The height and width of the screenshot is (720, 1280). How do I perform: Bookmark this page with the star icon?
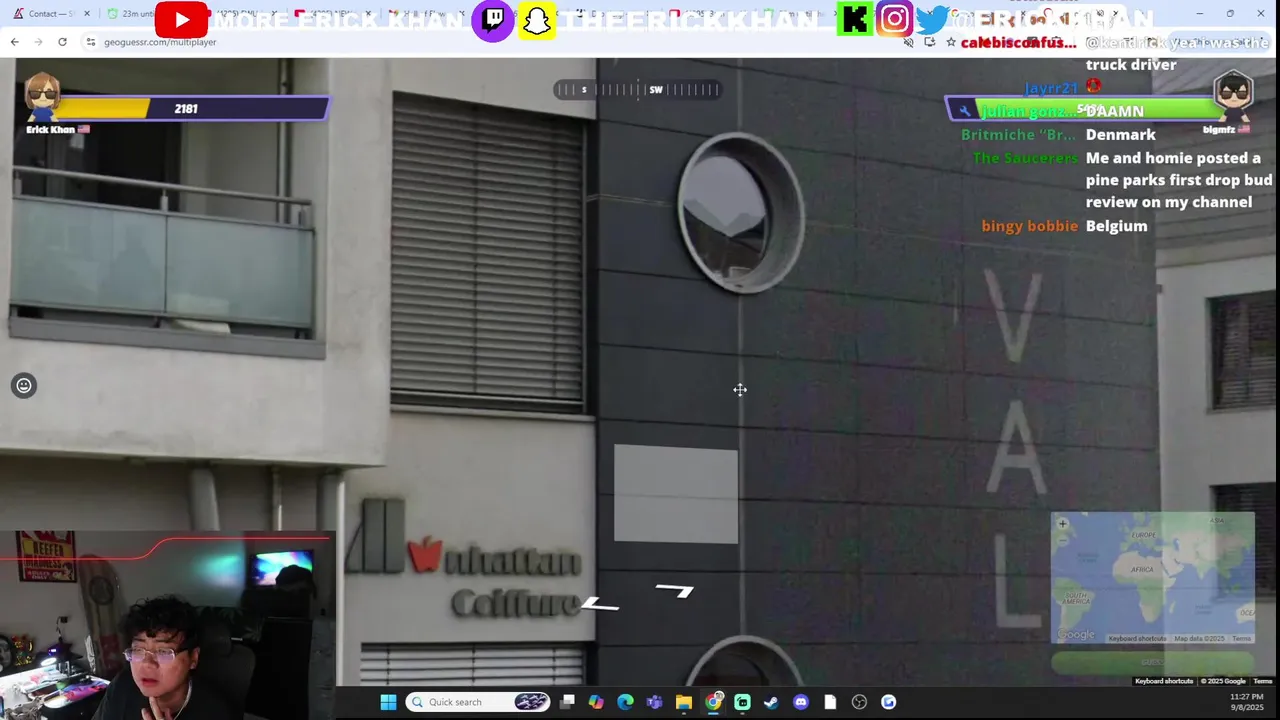point(951,42)
